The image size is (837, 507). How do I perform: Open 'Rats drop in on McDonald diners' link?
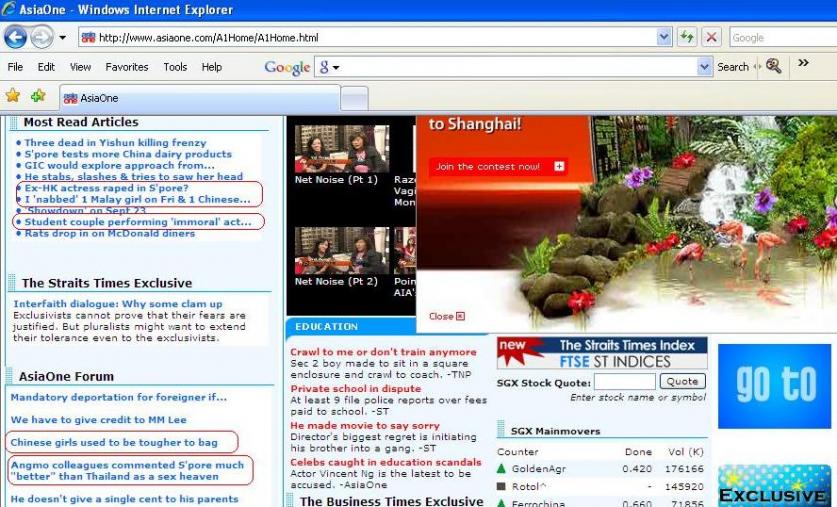point(110,233)
